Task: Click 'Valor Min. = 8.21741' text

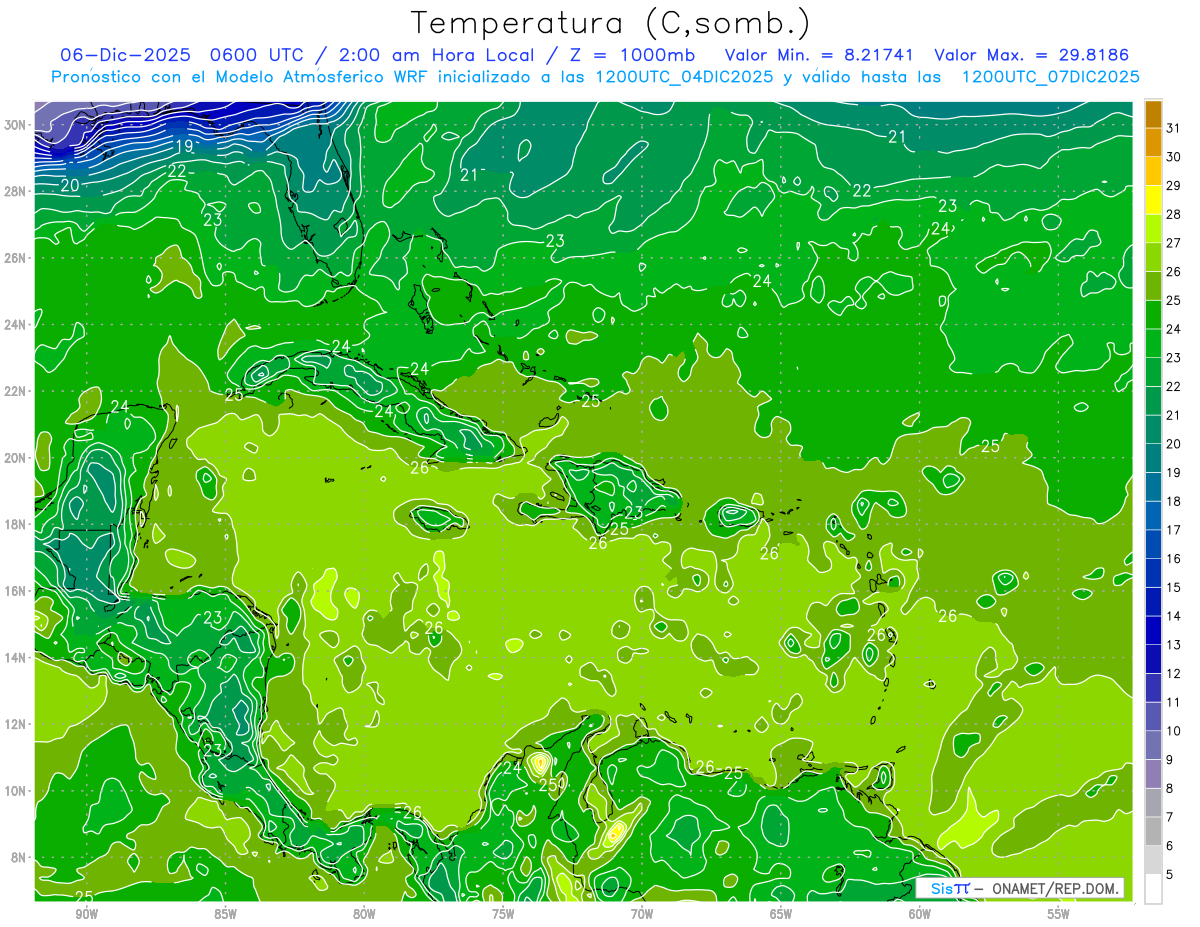Action: coord(821,54)
